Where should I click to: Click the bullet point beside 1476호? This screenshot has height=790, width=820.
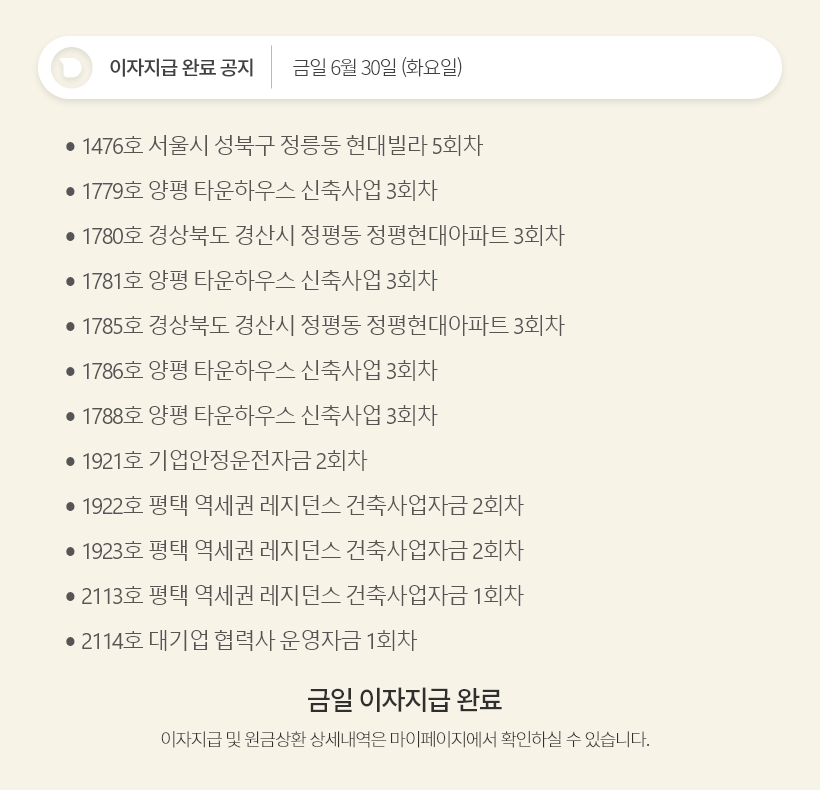(x=70, y=147)
